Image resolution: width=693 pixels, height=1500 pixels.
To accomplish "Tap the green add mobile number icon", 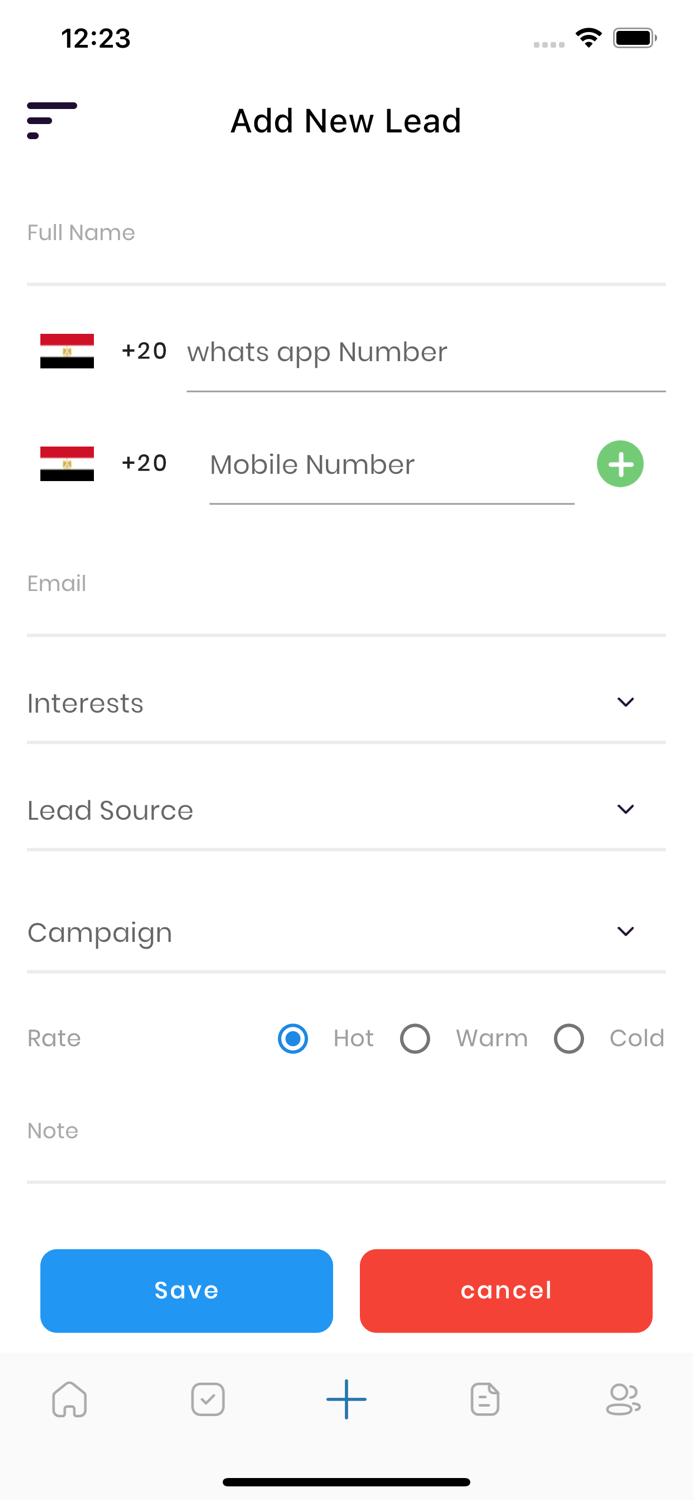I will tap(620, 464).
